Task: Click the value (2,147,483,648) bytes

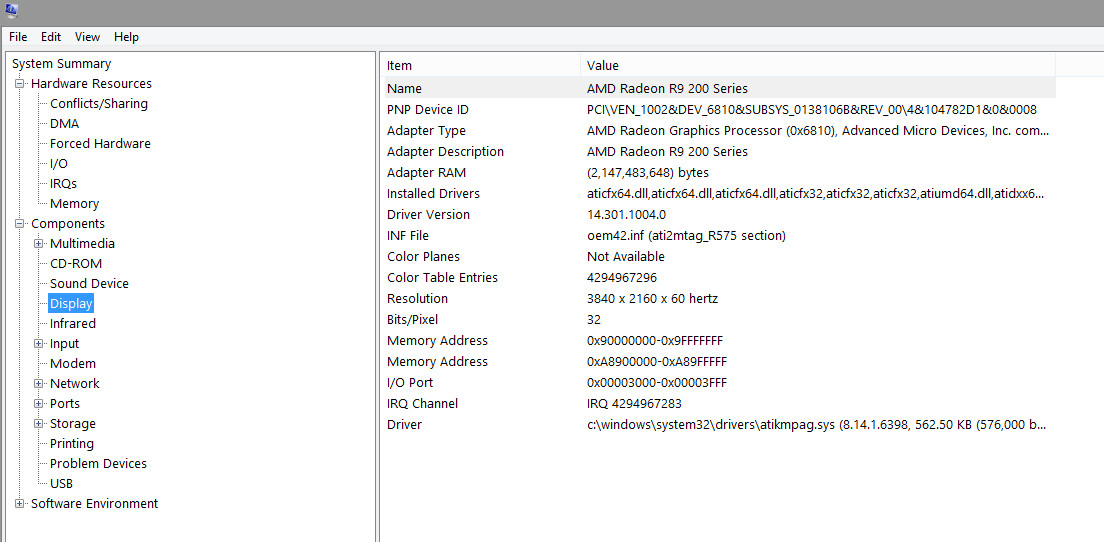Action: (648, 172)
